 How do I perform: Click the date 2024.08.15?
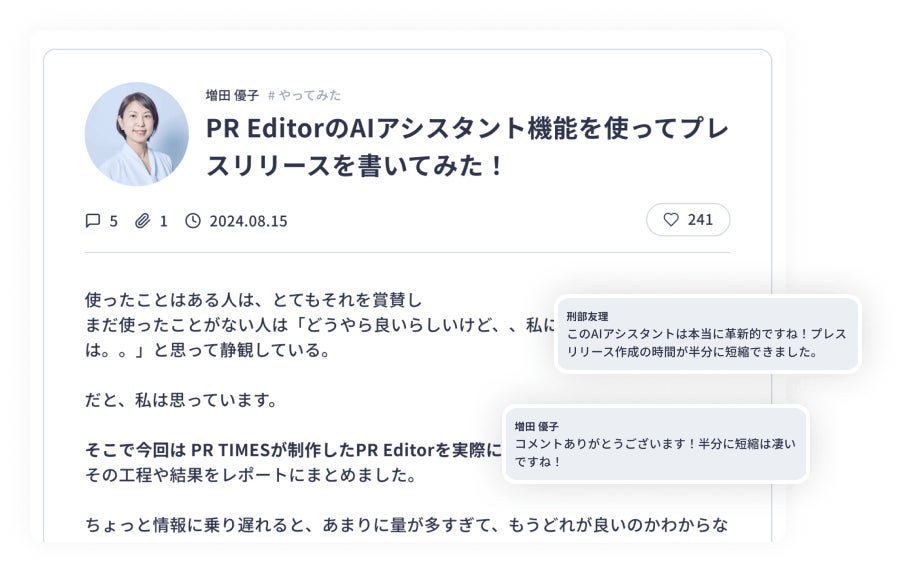249,221
